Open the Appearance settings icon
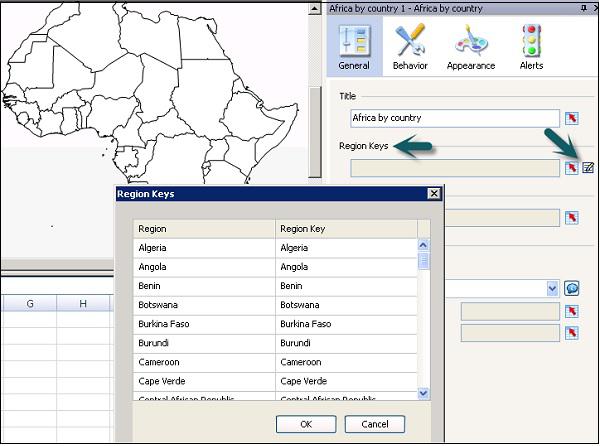The width and height of the screenshot is (600, 446). [471, 47]
